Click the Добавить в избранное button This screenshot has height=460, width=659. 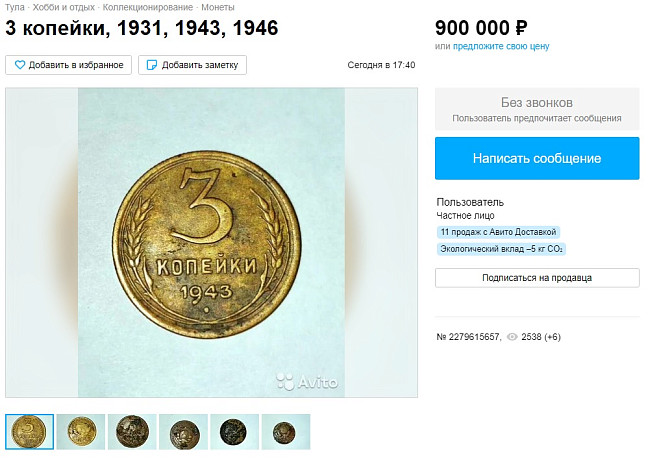(x=69, y=65)
